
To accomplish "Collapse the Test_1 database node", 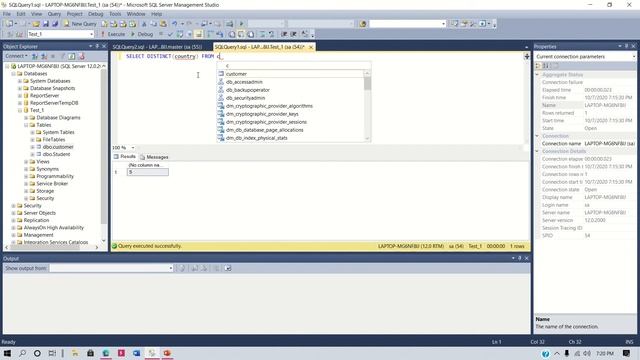I will coord(20,110).
